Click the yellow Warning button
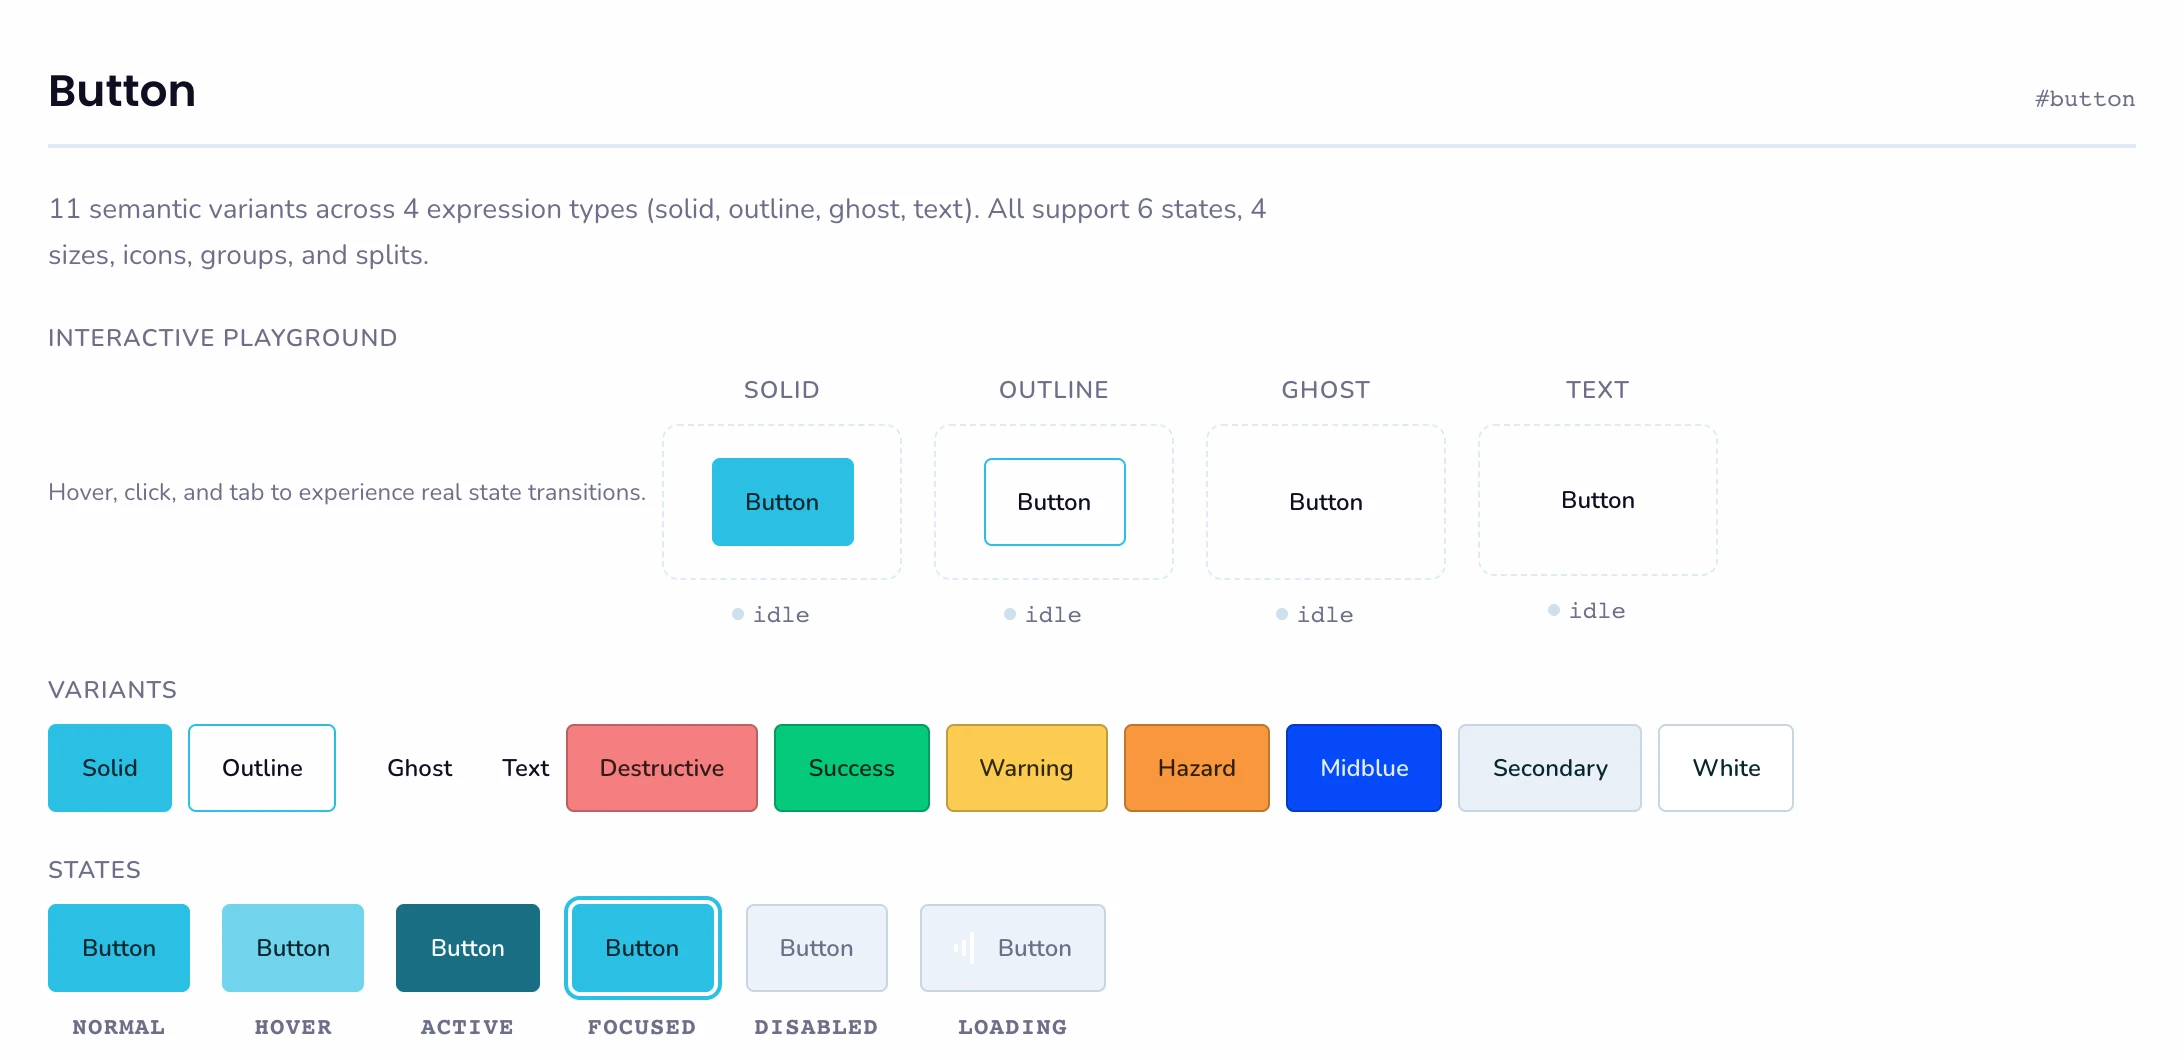The image size is (2184, 1060). click(1027, 768)
